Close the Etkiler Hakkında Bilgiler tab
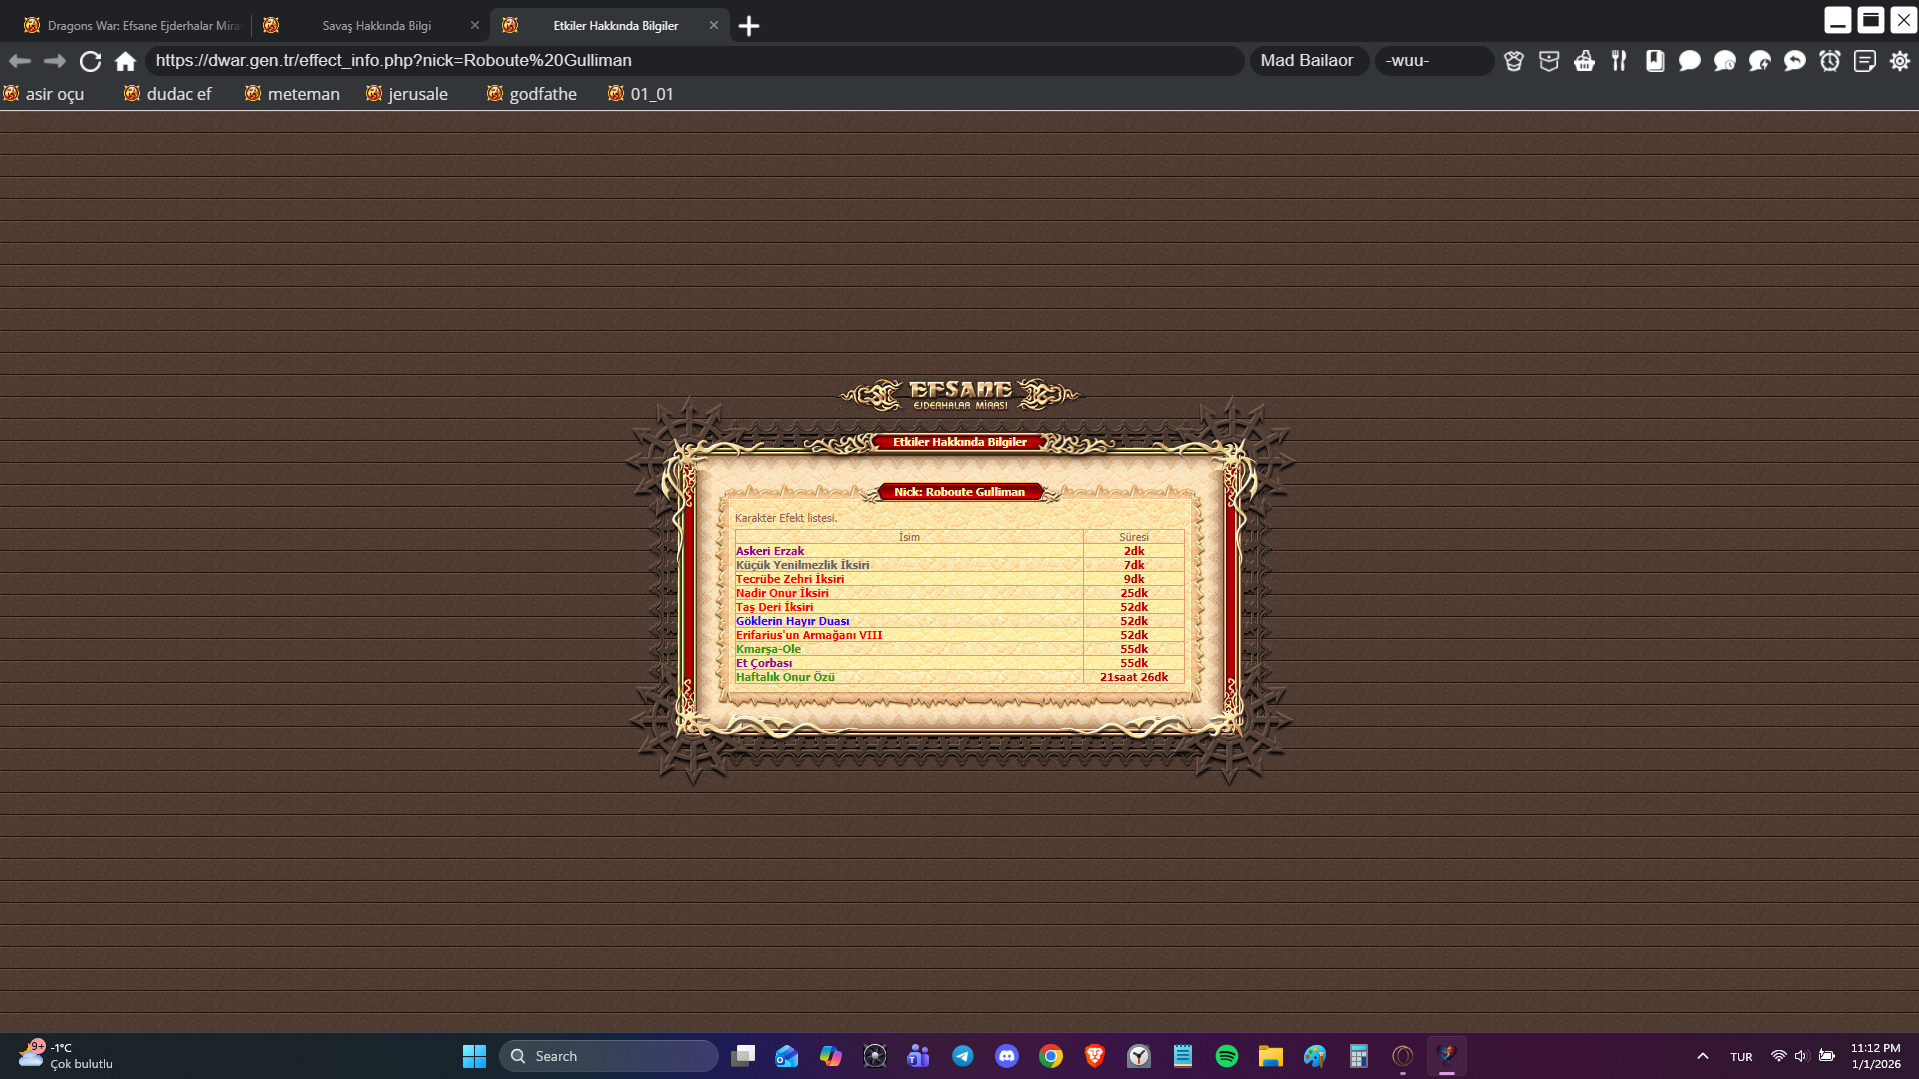1919x1079 pixels. tap(714, 26)
